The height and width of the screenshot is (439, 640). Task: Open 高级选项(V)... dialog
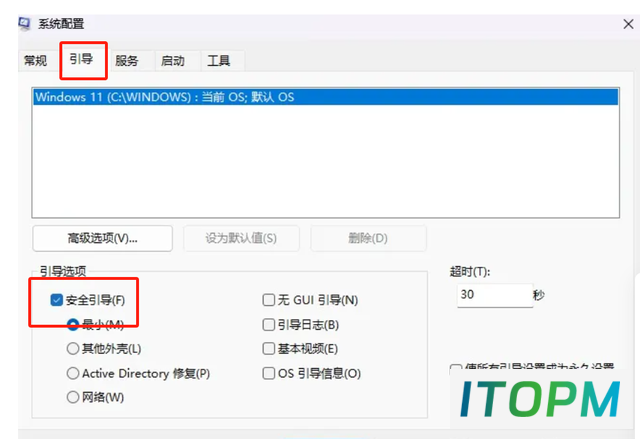[102, 238]
